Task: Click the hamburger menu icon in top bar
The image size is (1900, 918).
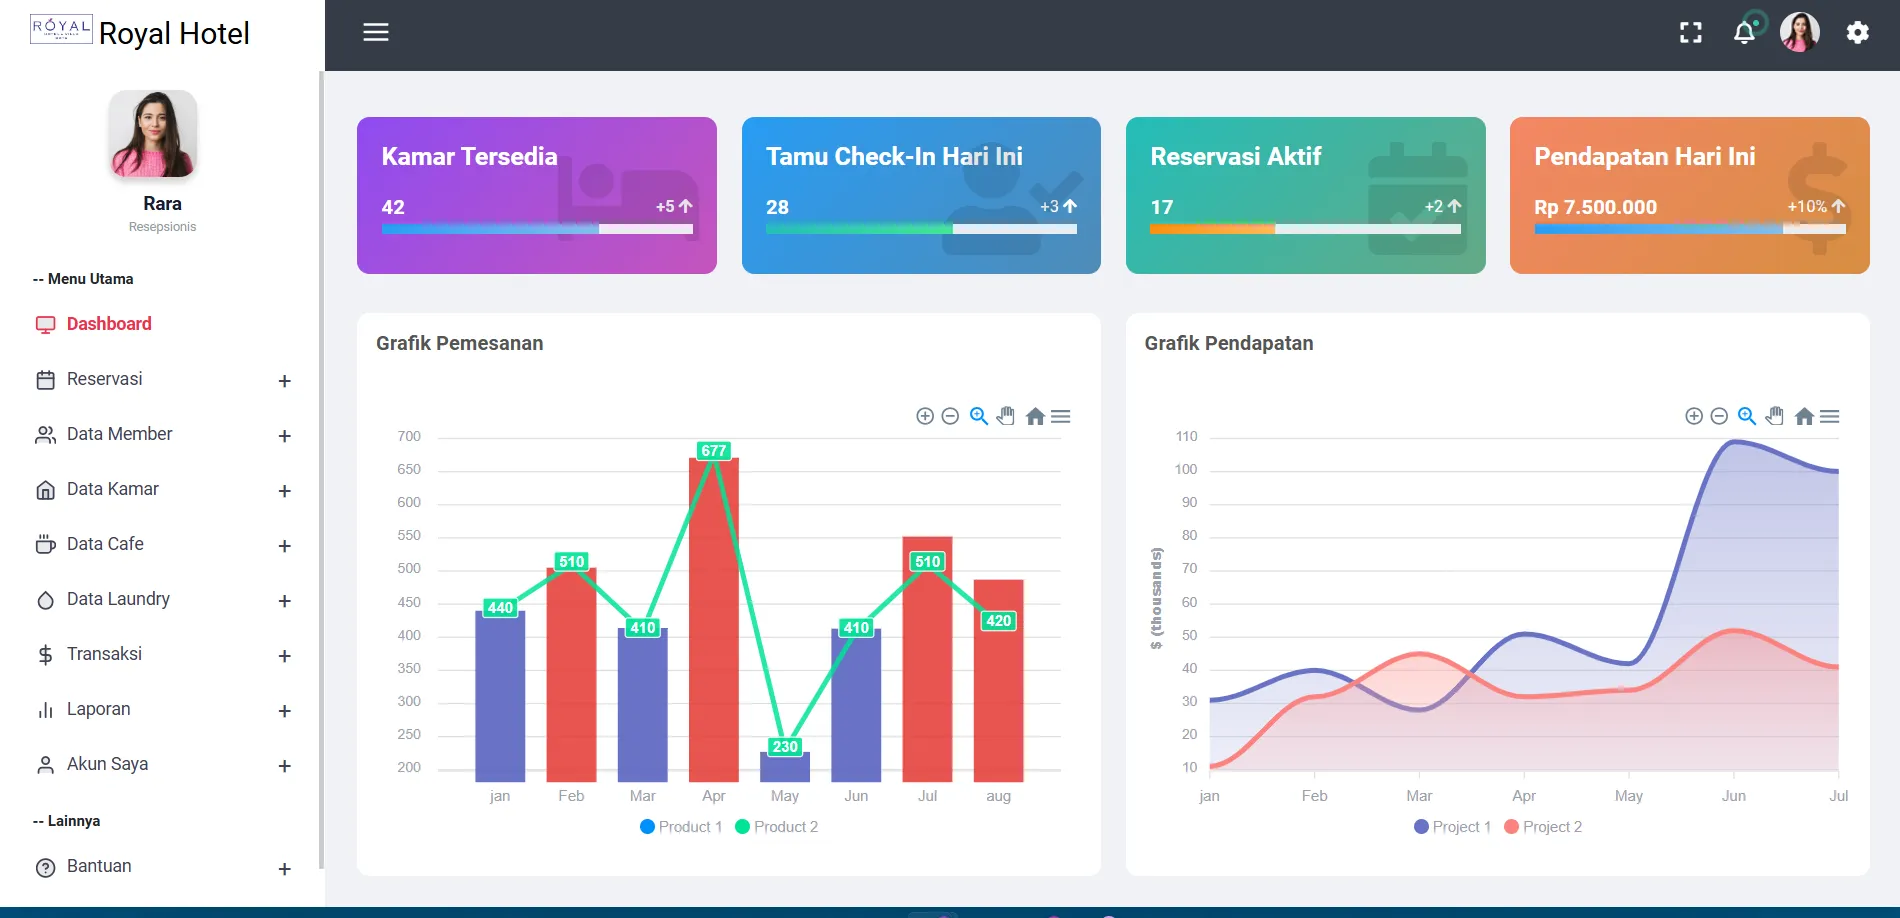Action: pos(375,33)
